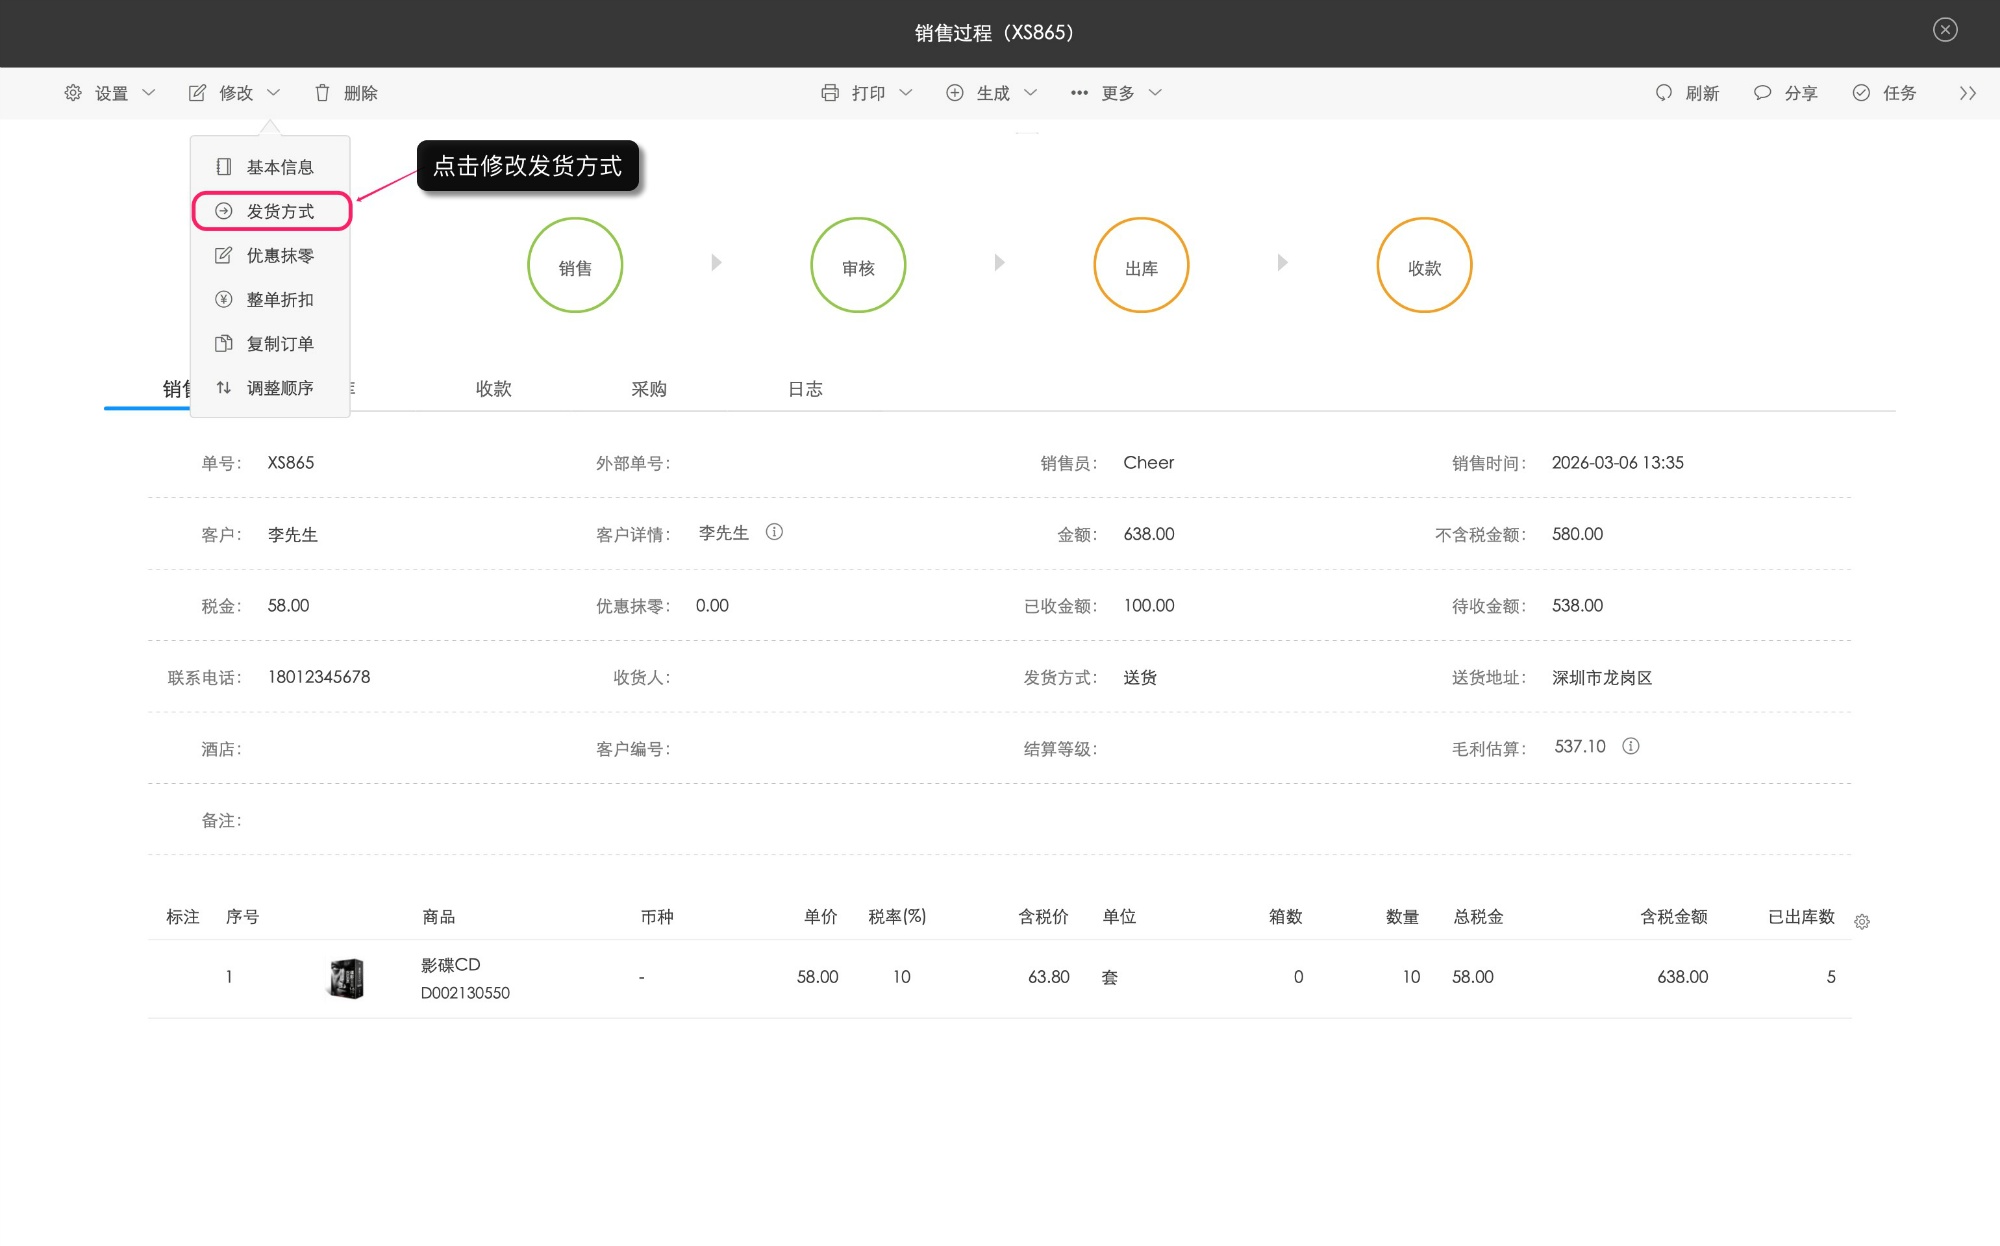Click the 影碟CD product thumbnail
The width and height of the screenshot is (2000, 1246).
(347, 978)
